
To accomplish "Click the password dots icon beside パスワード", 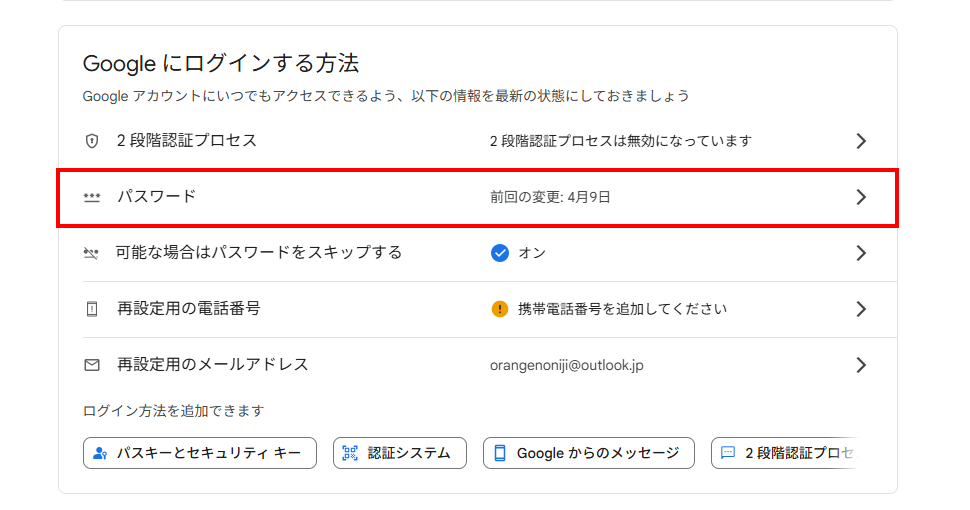I will [x=92, y=197].
